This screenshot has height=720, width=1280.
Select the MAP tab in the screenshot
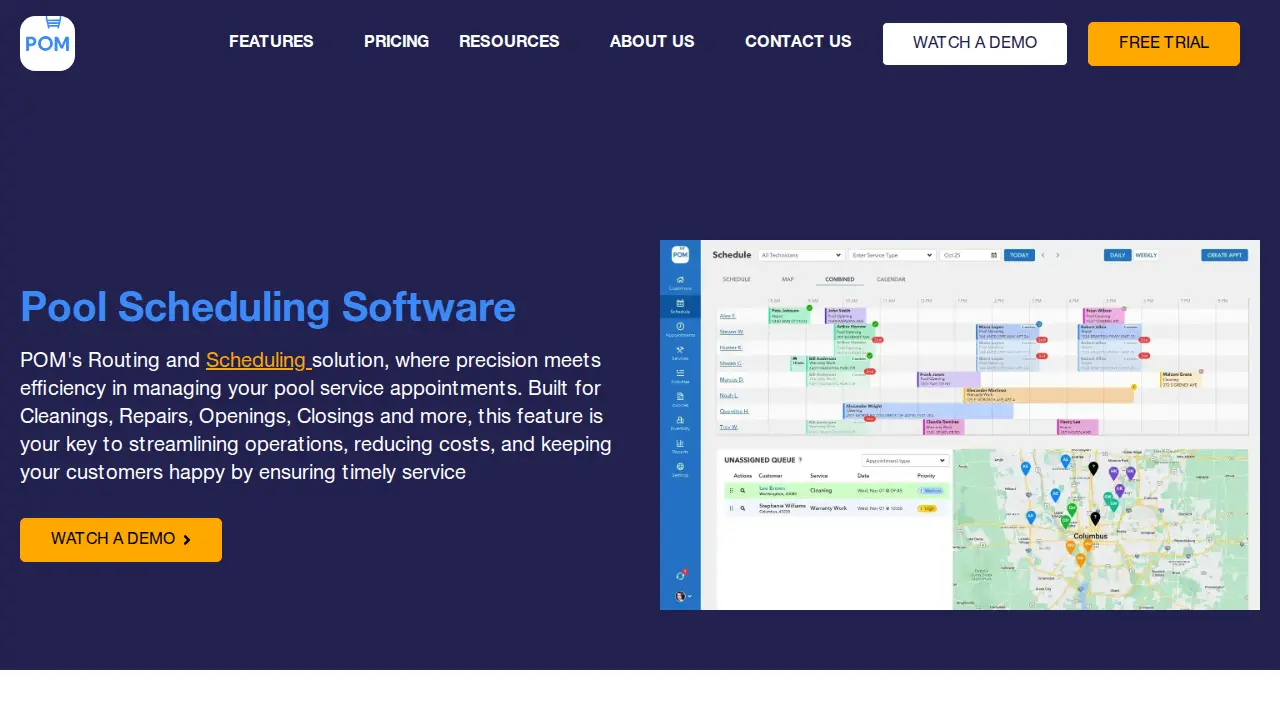pos(788,279)
